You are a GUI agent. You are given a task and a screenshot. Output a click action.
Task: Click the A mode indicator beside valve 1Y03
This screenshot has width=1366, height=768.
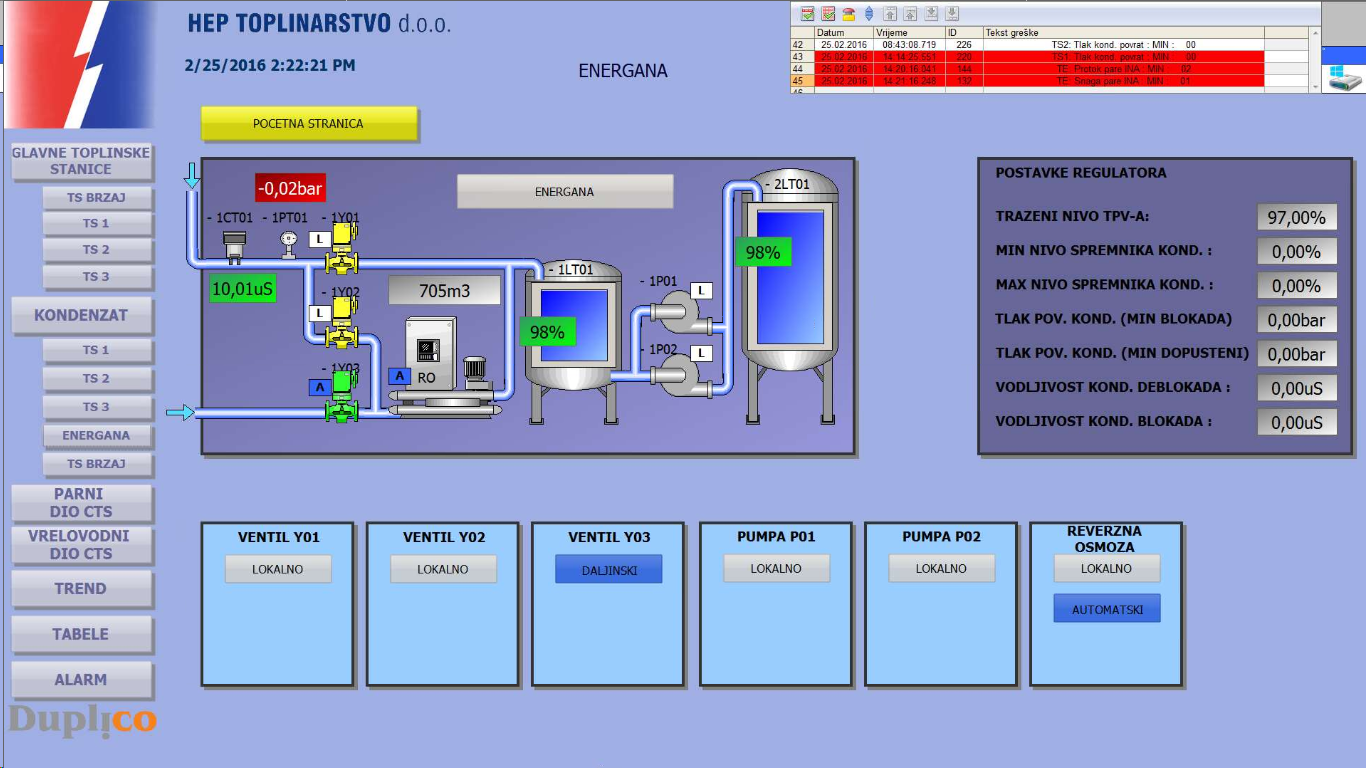pos(319,387)
